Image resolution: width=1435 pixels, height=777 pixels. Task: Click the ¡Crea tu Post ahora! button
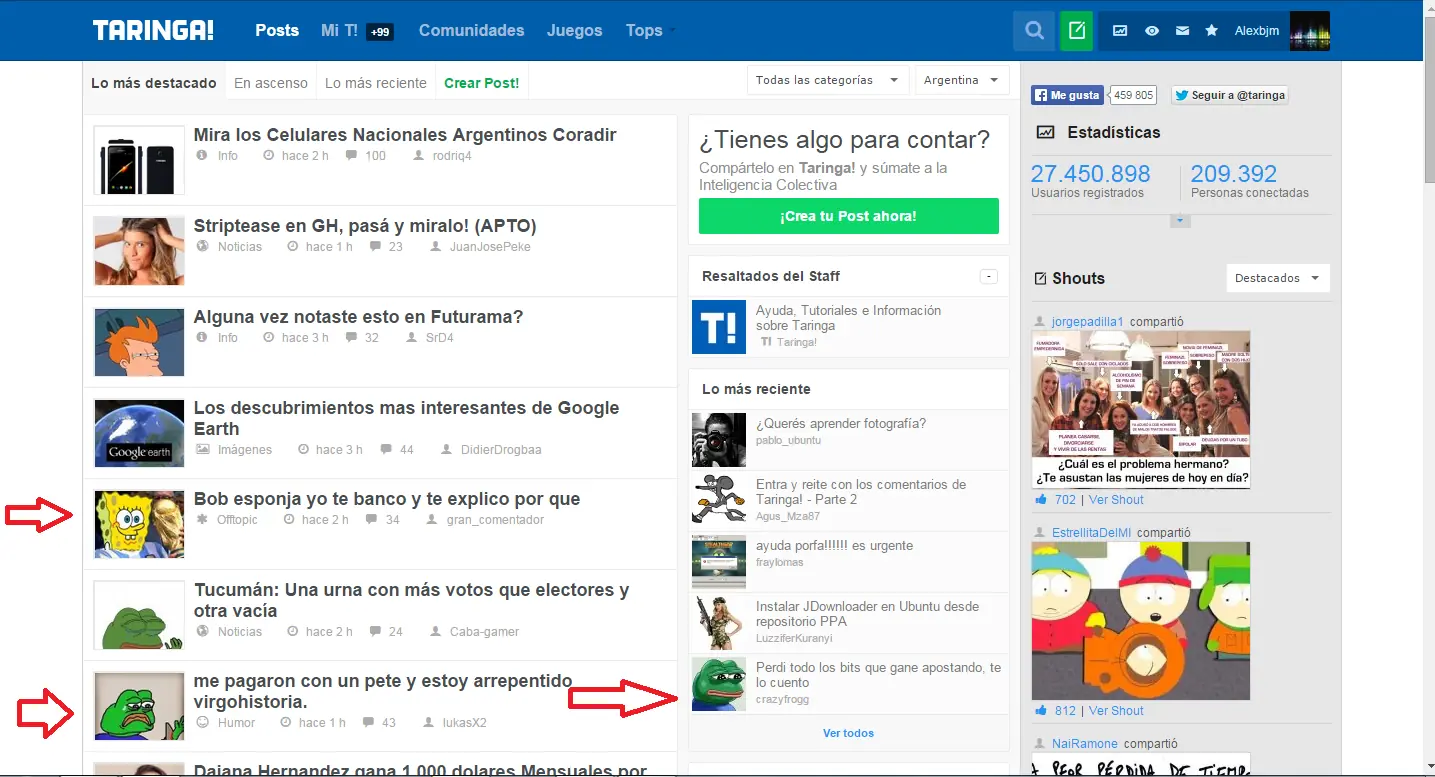[848, 216]
